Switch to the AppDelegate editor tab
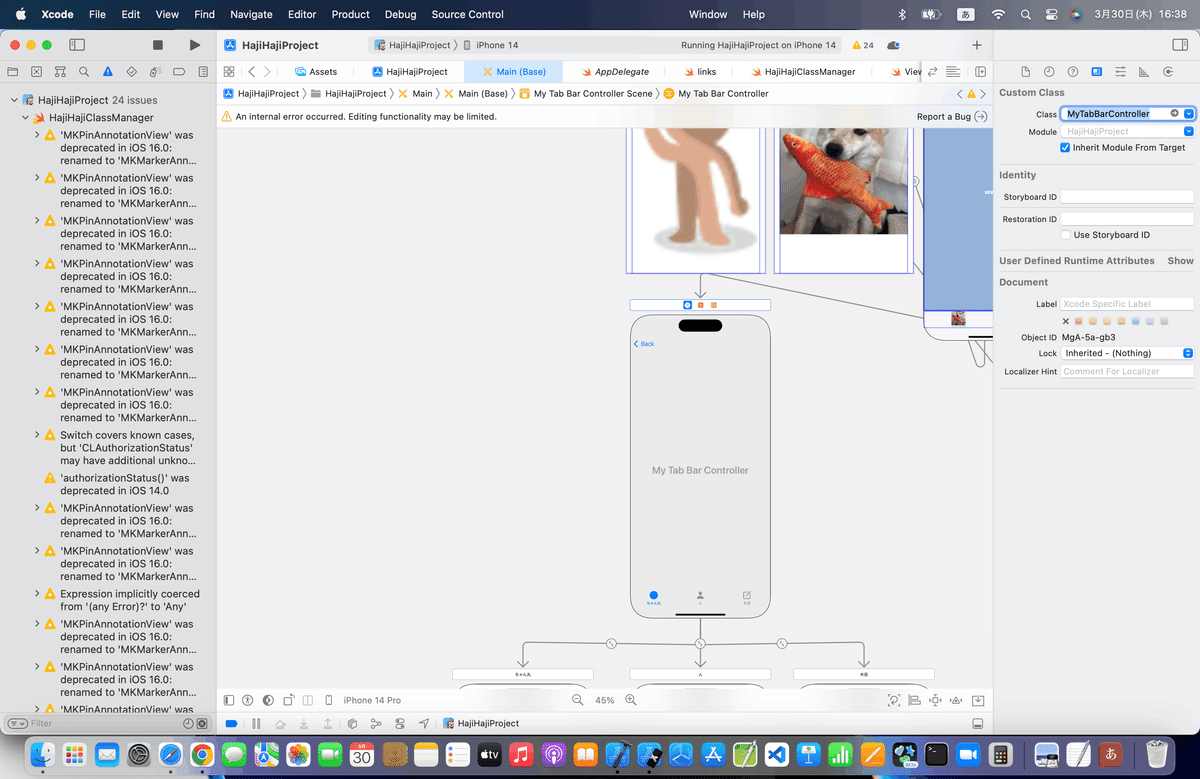The height and width of the screenshot is (779, 1200). (614, 72)
